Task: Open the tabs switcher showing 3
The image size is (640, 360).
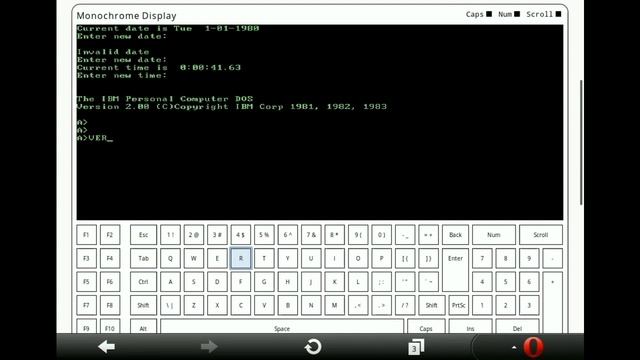Action: [416, 347]
